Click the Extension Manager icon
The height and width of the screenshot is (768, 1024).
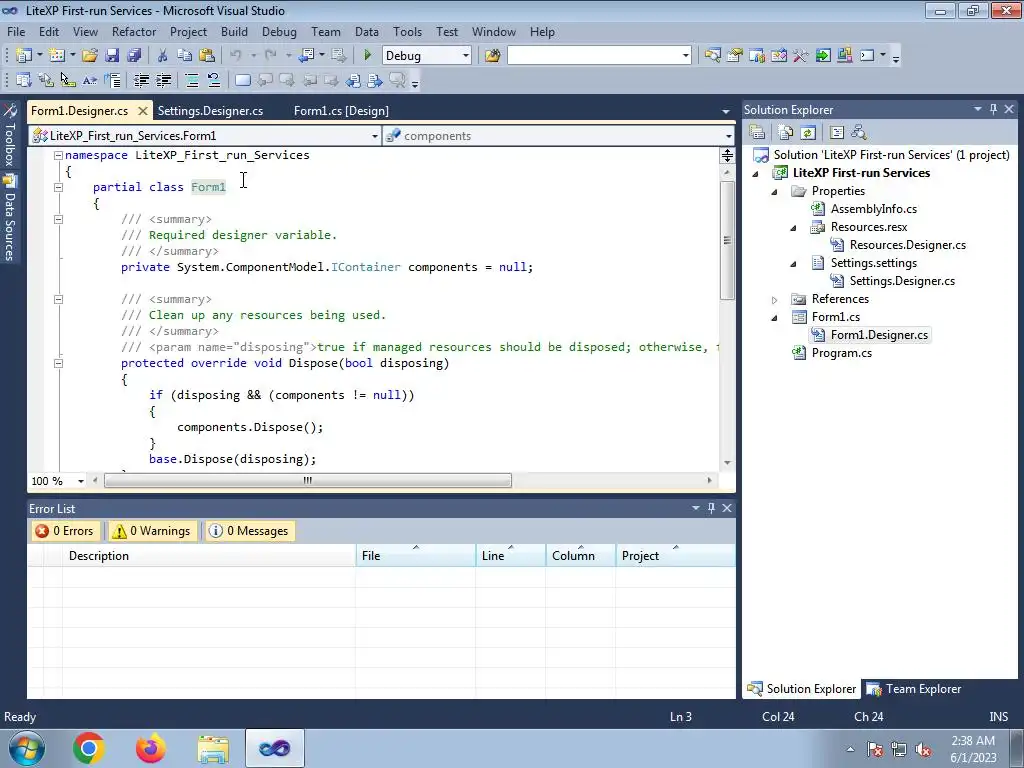[x=844, y=56]
